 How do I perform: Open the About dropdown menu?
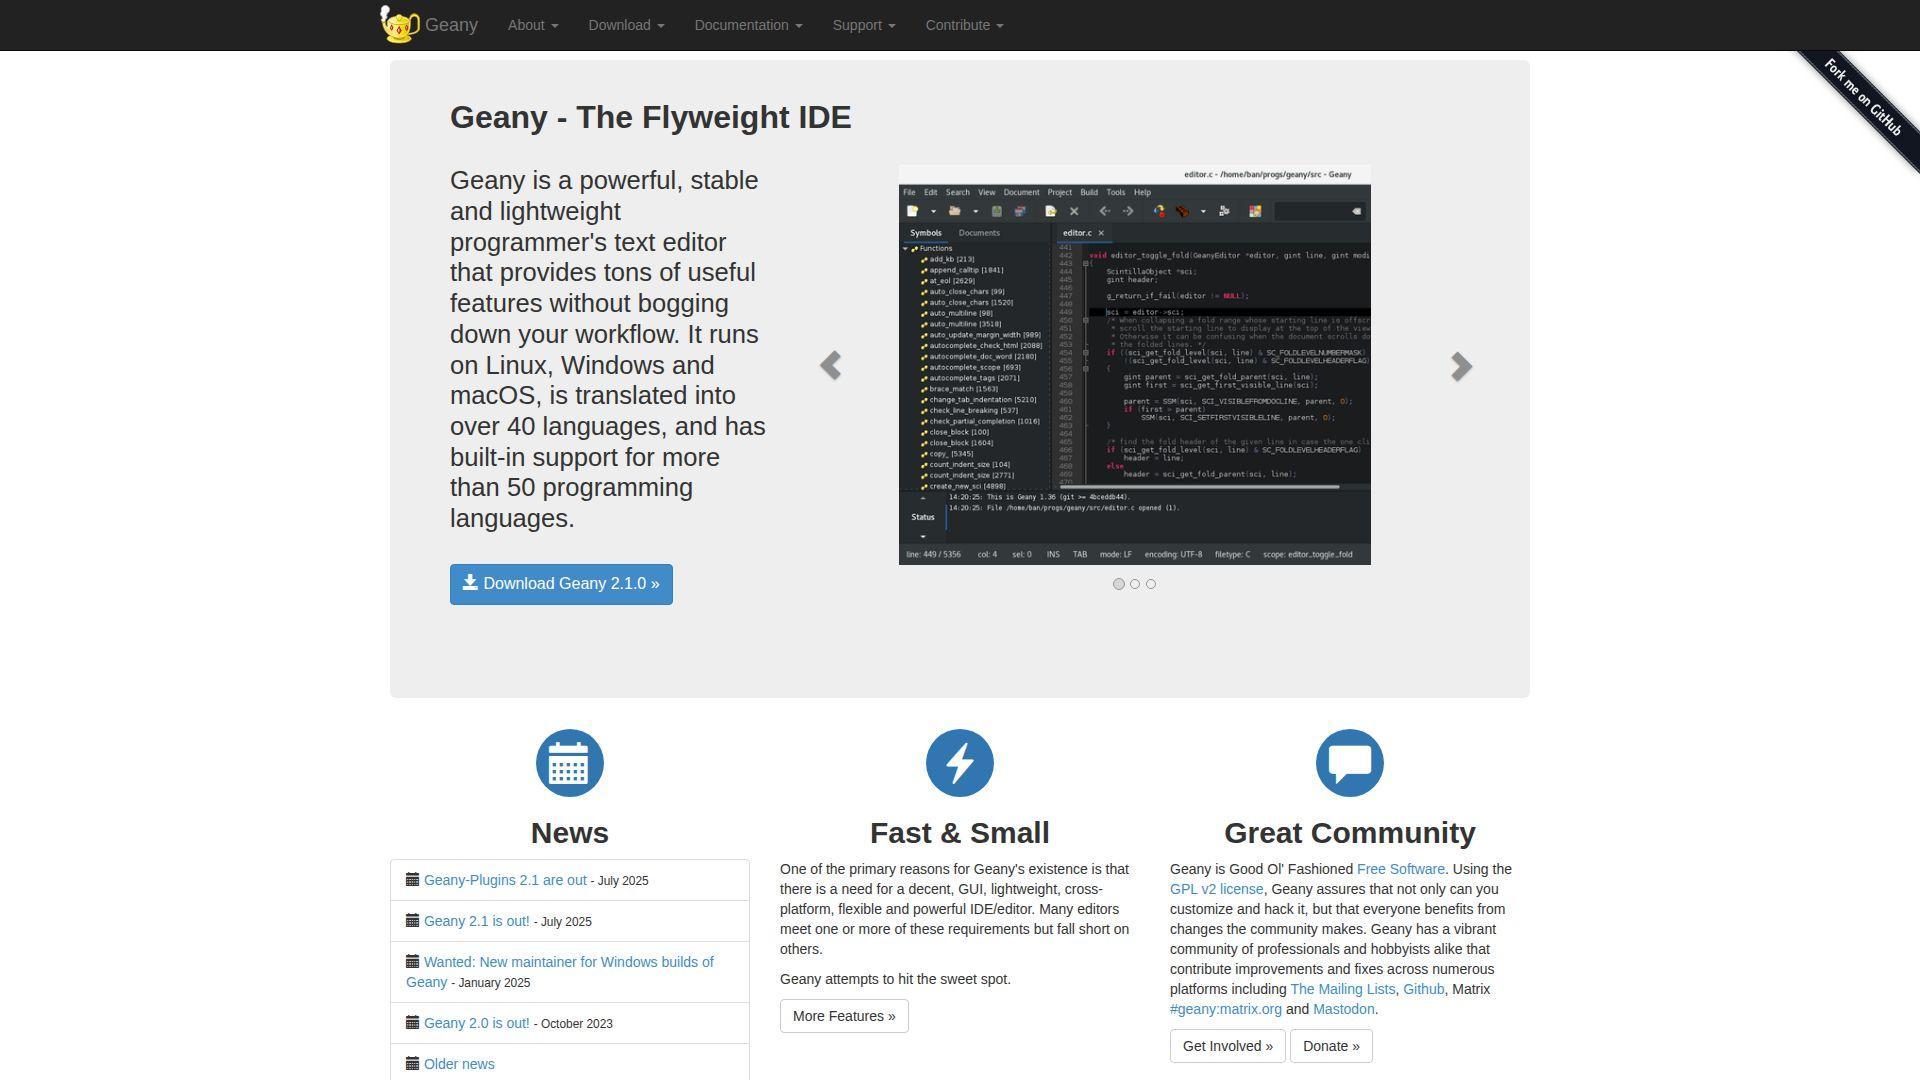coord(533,25)
